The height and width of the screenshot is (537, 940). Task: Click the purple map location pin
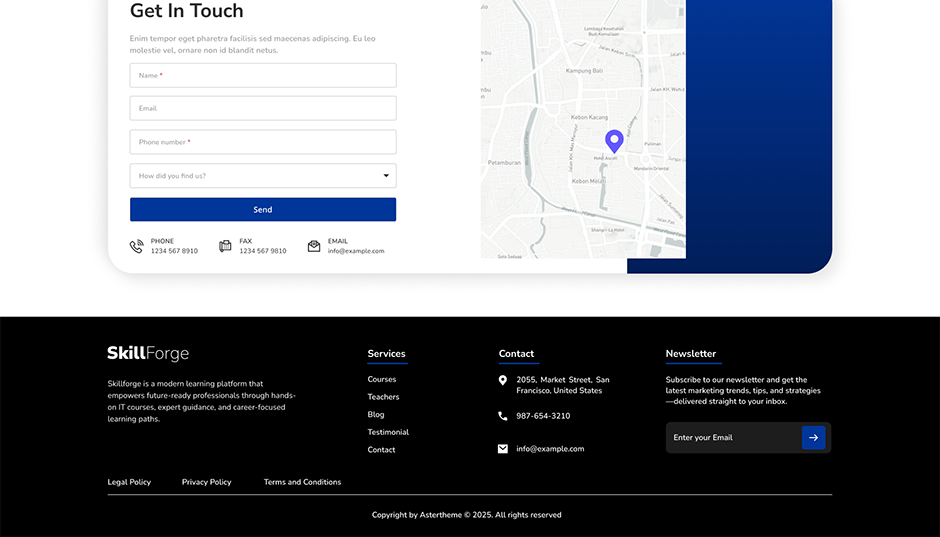tap(614, 141)
